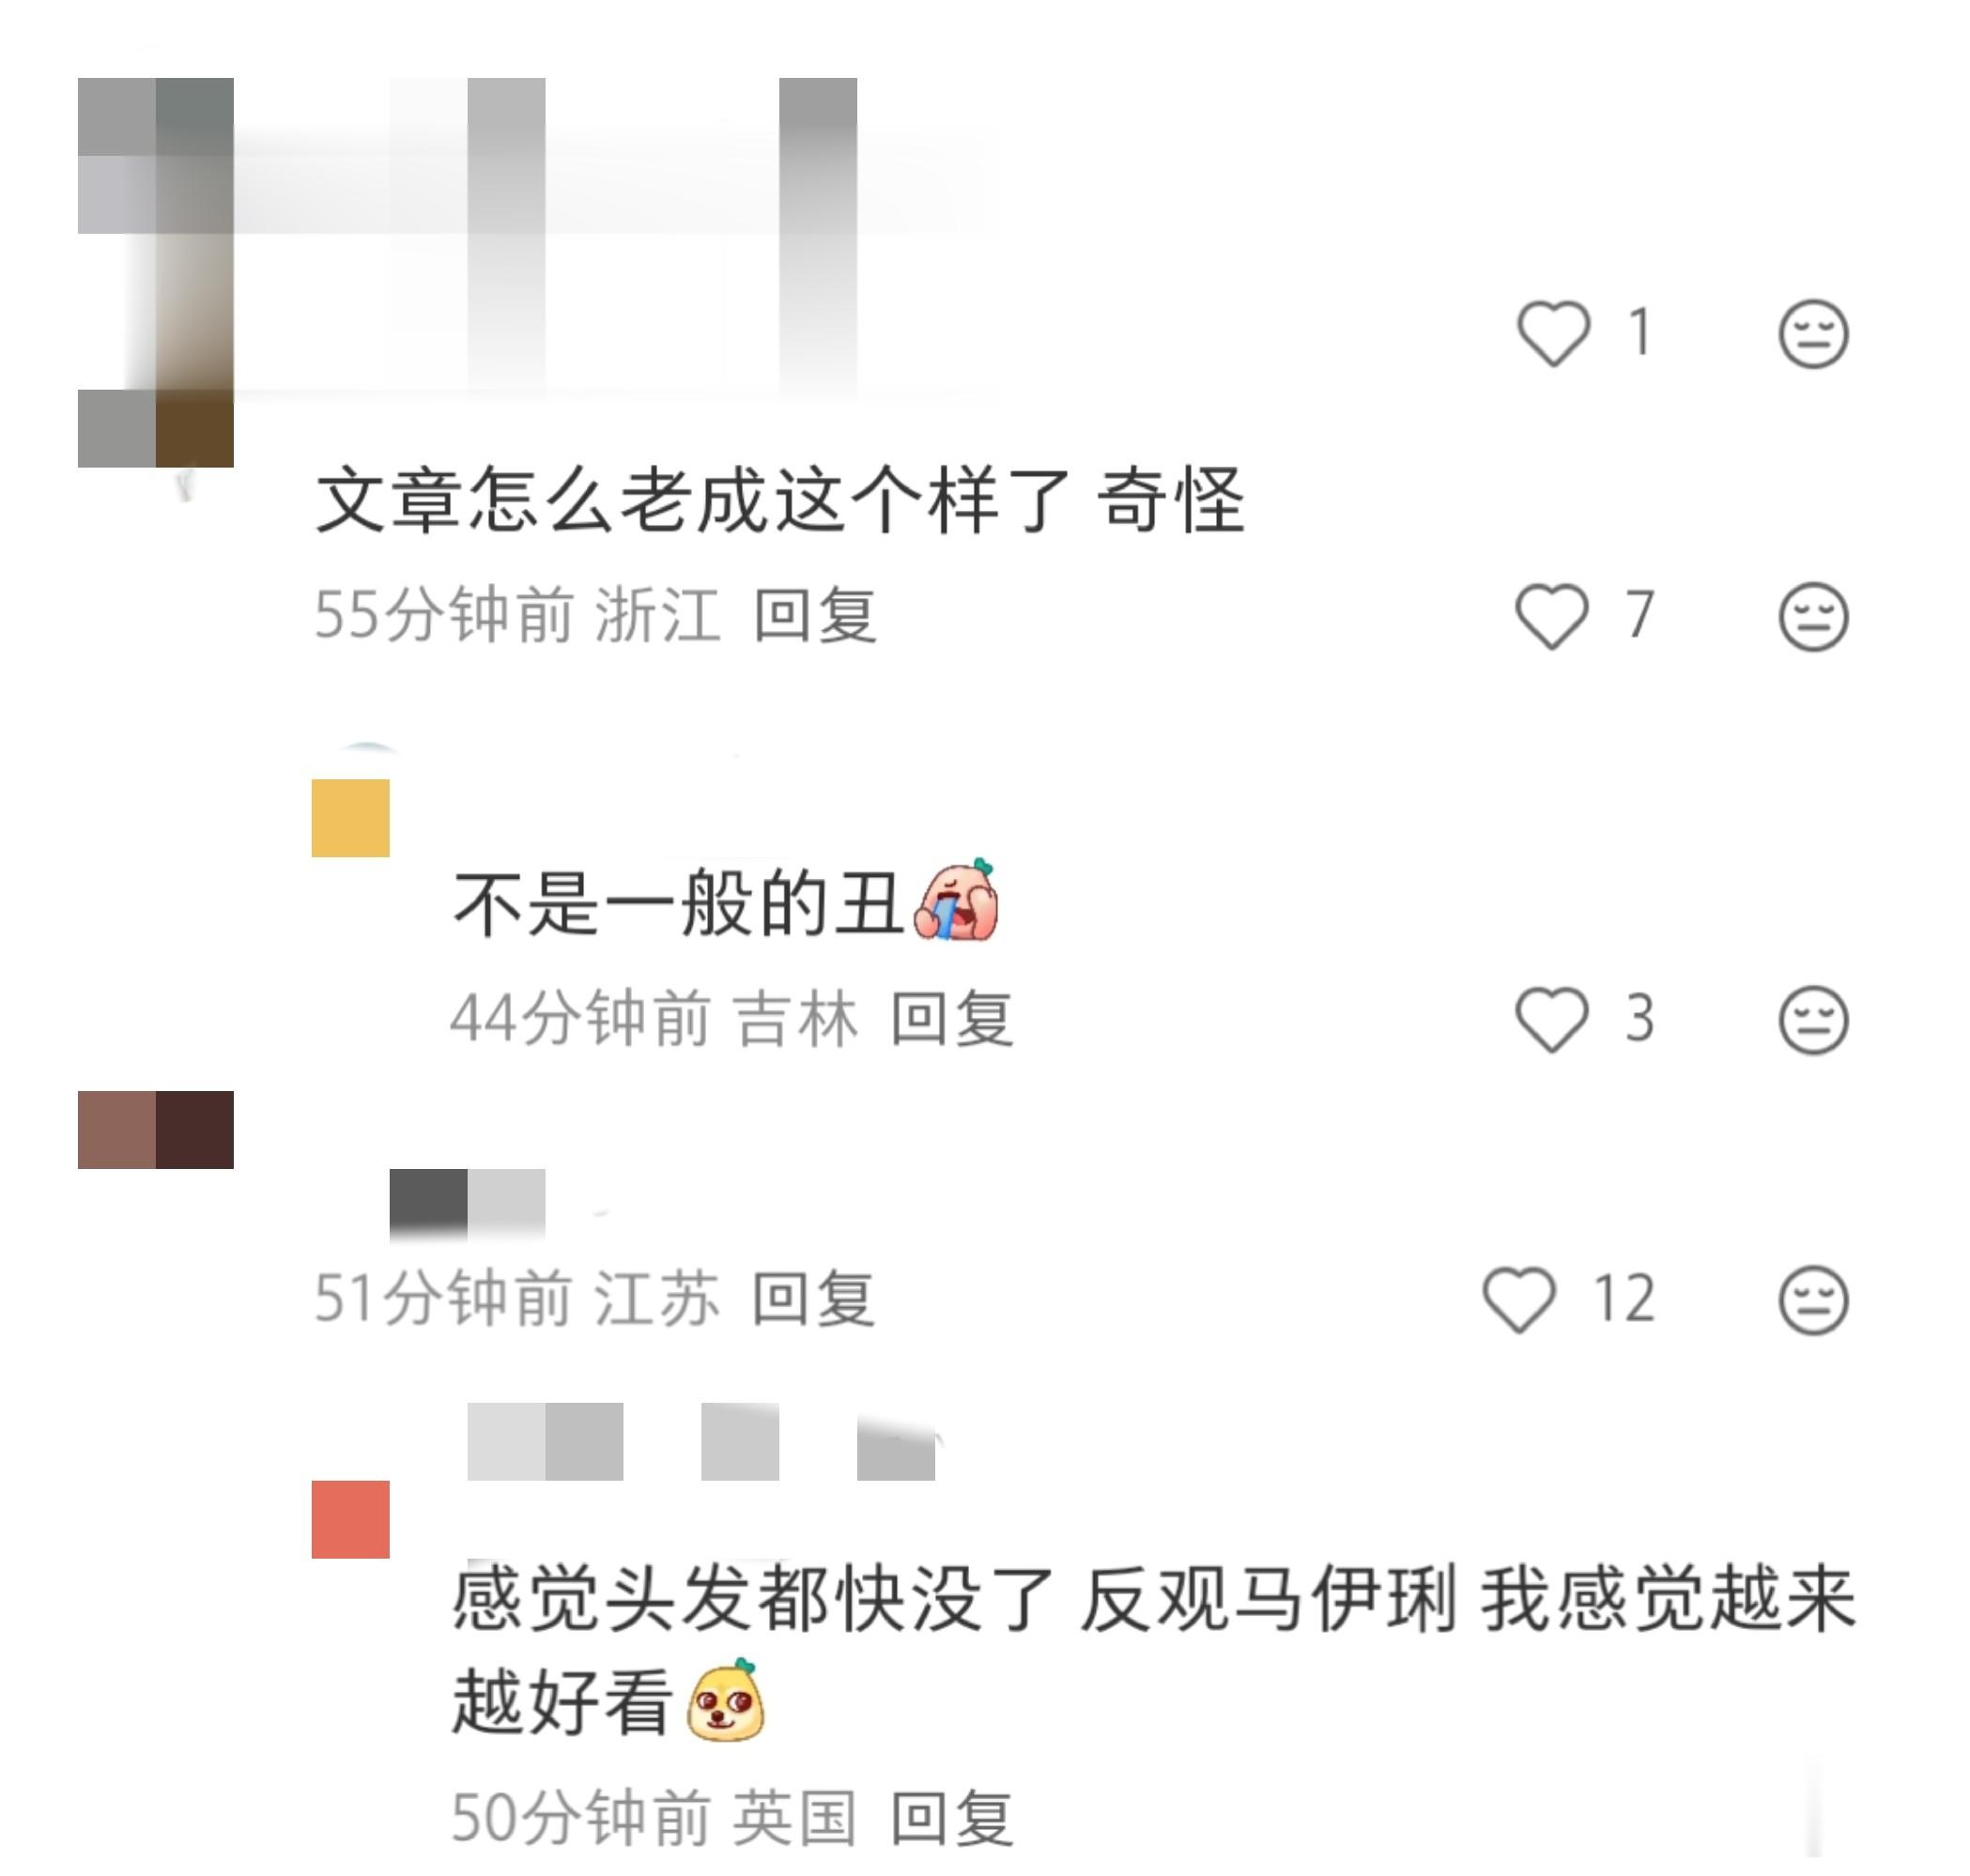Screen dimensions: 1970x1876
Task: Select comment about 马伊琍 越来越好看
Action: pyautogui.click(x=1153, y=1650)
